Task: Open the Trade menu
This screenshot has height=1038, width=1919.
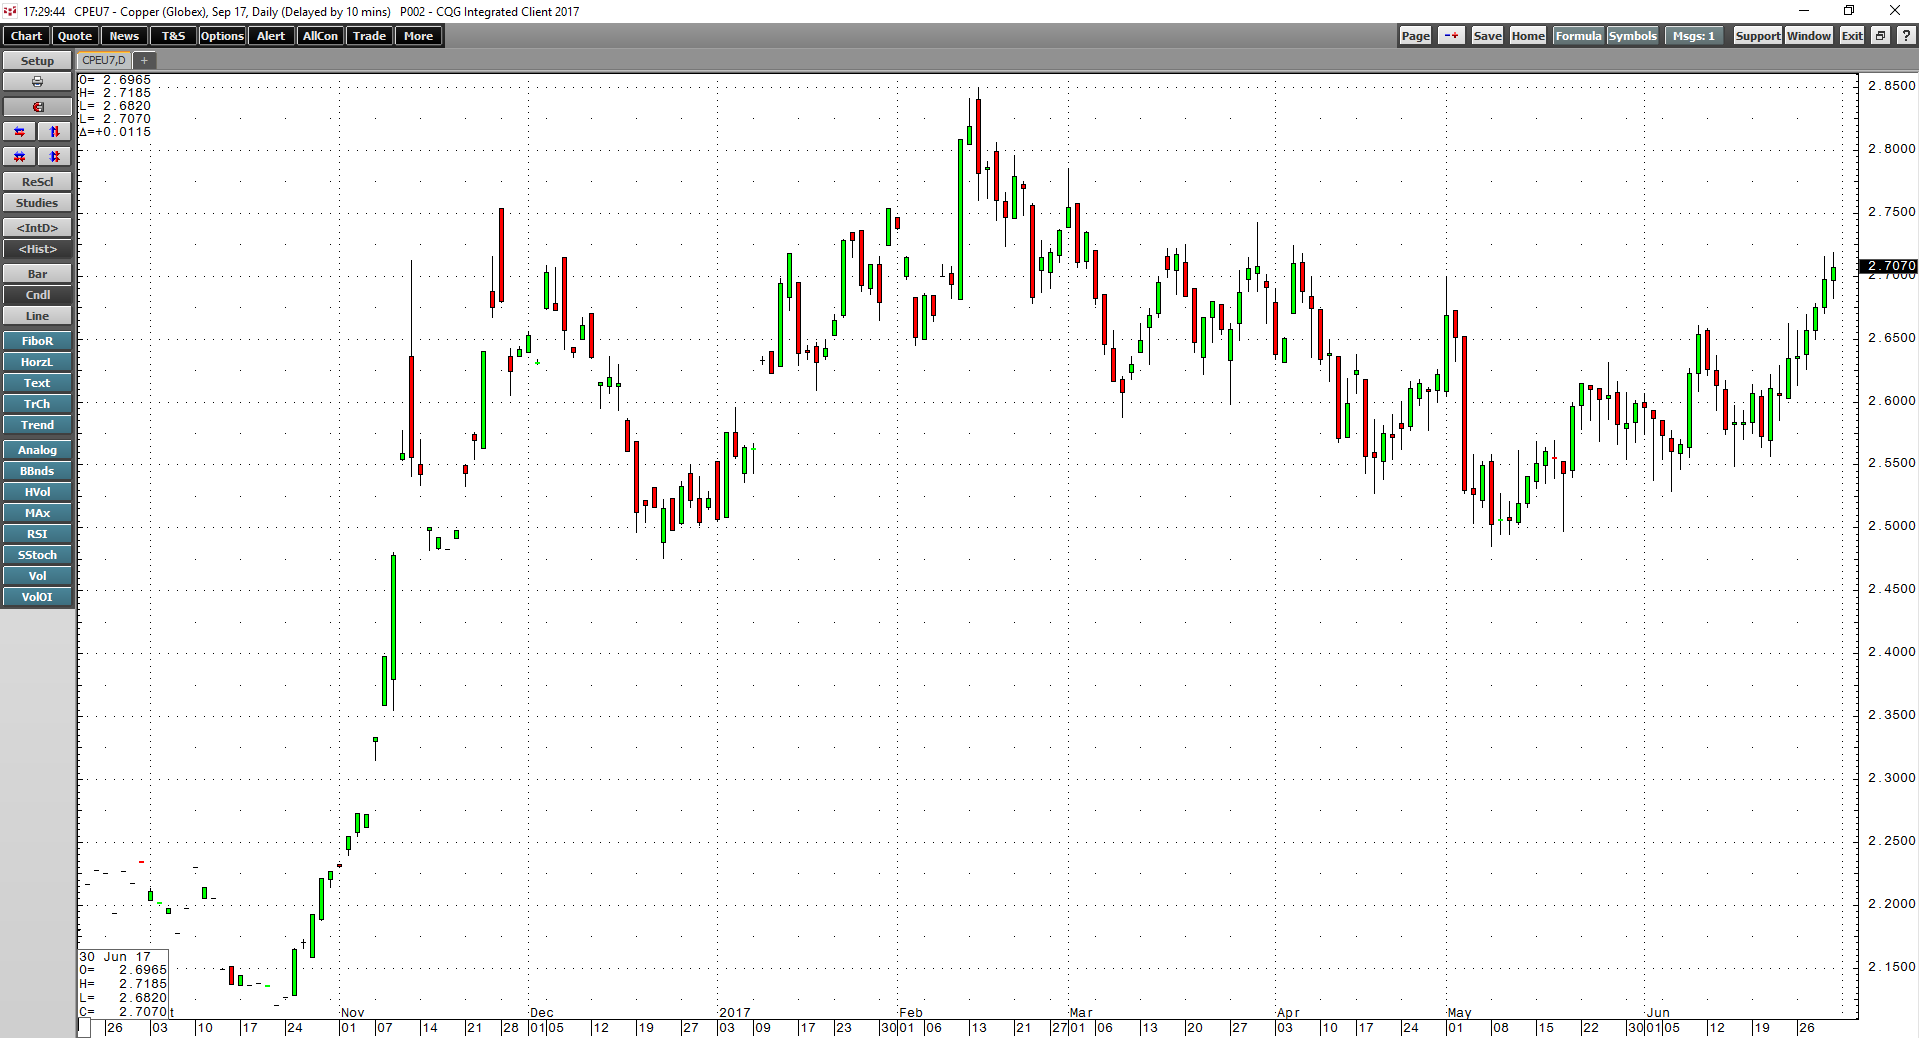Action: click(369, 36)
